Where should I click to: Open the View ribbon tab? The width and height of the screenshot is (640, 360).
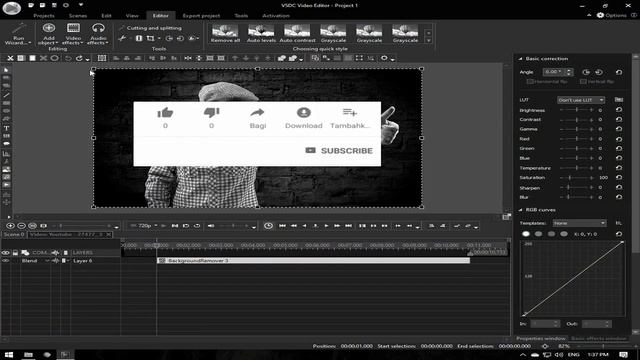coord(132,16)
